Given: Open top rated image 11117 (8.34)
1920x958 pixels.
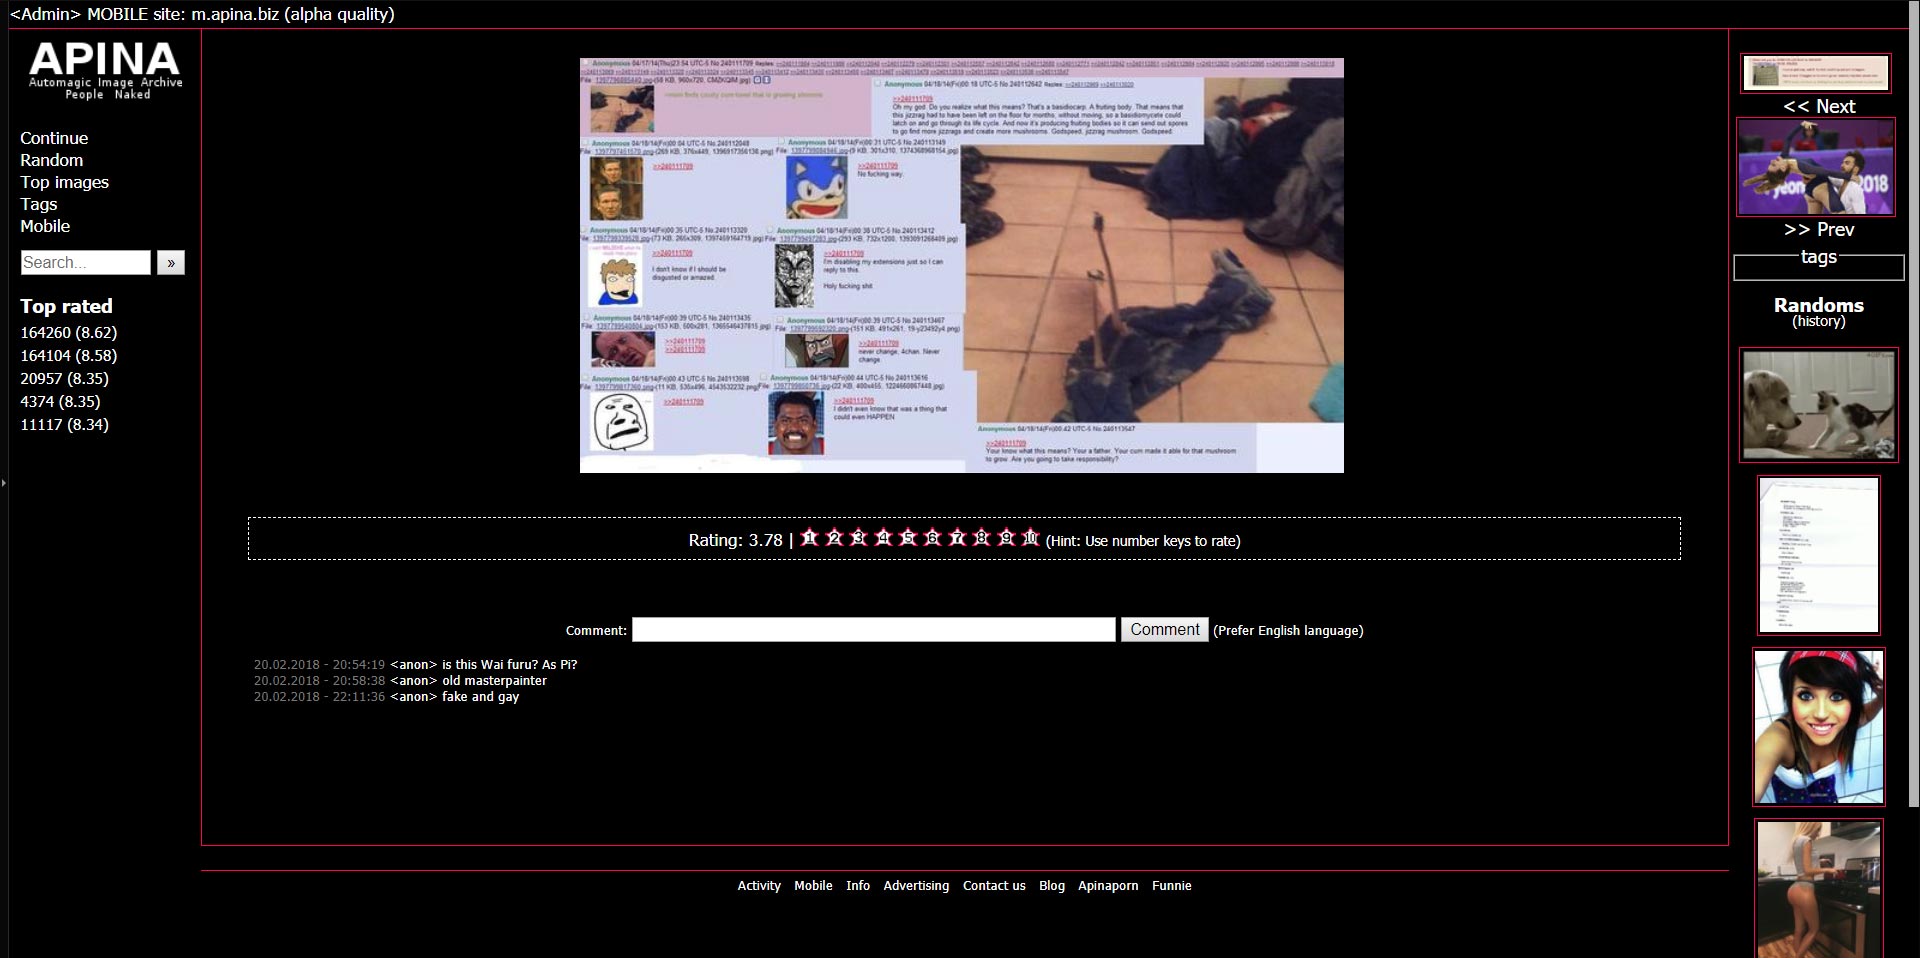Looking at the screenshot, I should [65, 424].
